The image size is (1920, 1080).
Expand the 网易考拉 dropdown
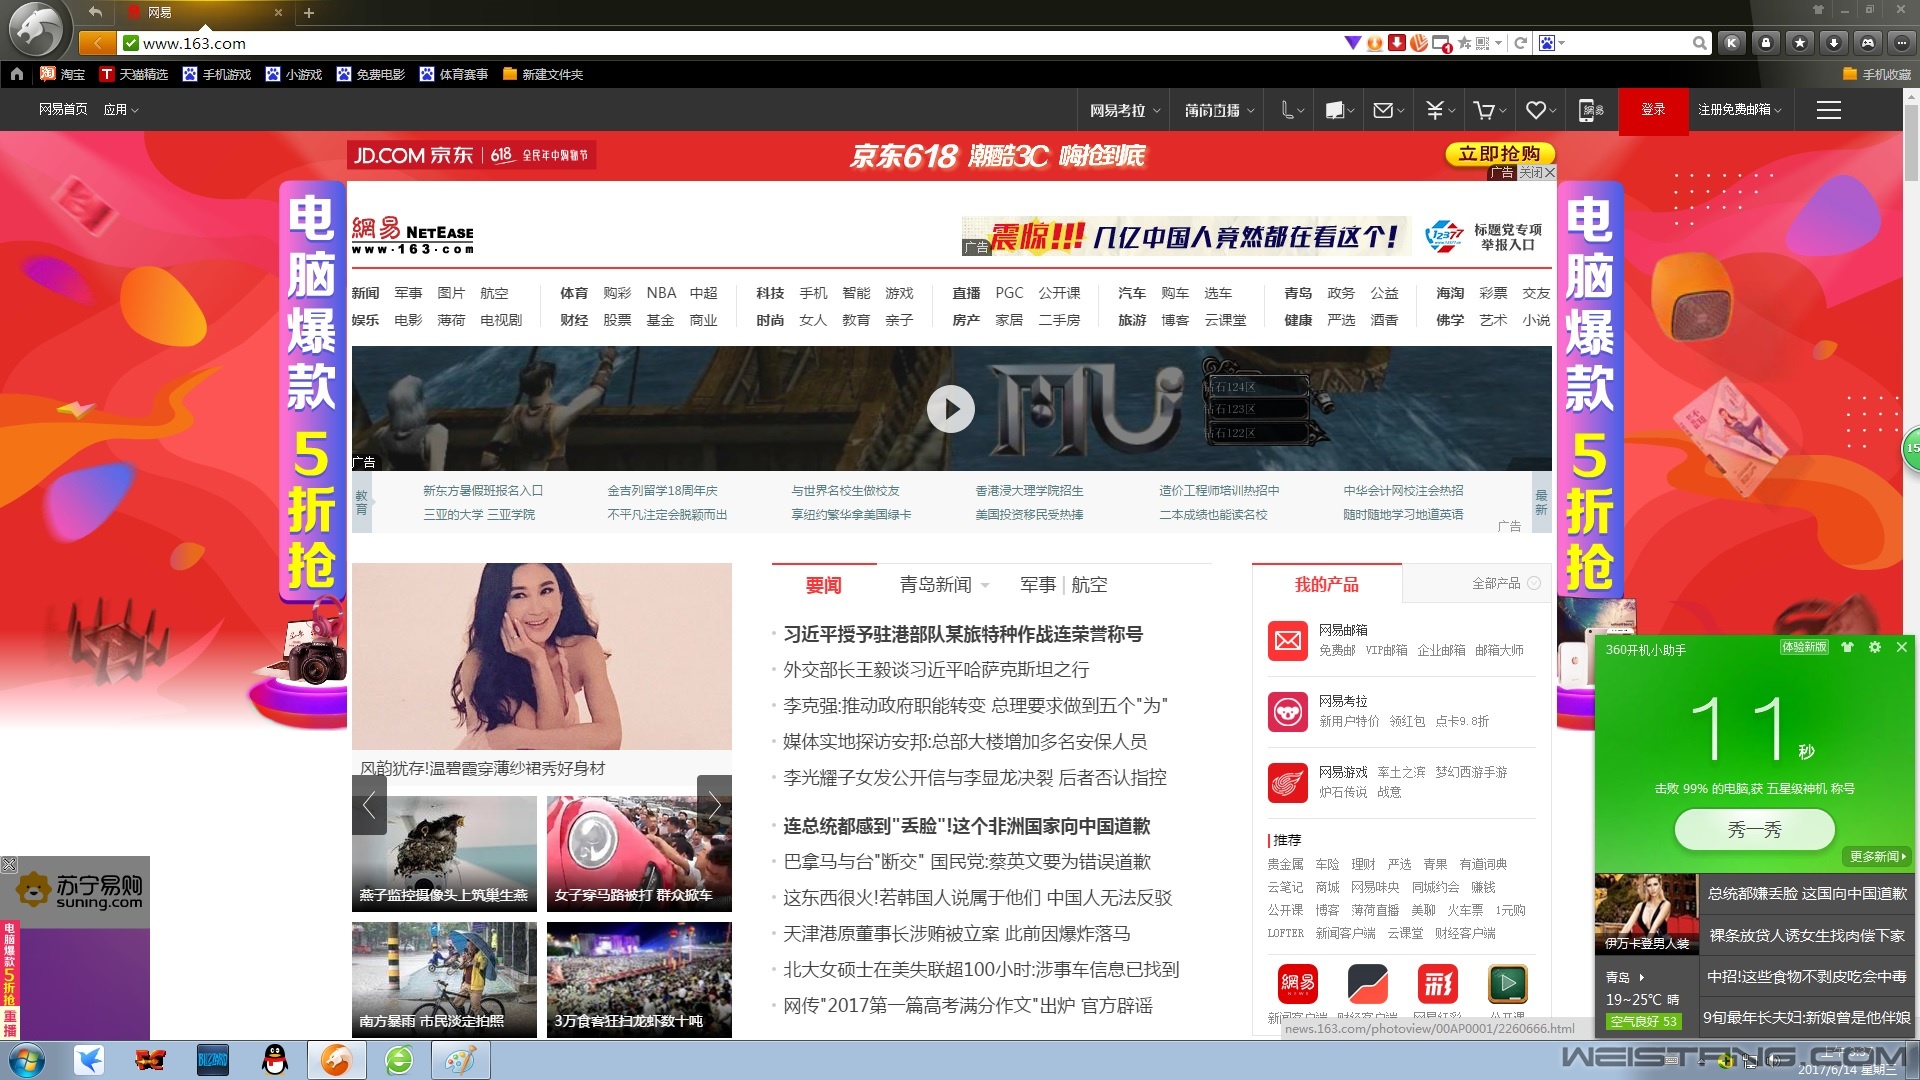[1125, 110]
